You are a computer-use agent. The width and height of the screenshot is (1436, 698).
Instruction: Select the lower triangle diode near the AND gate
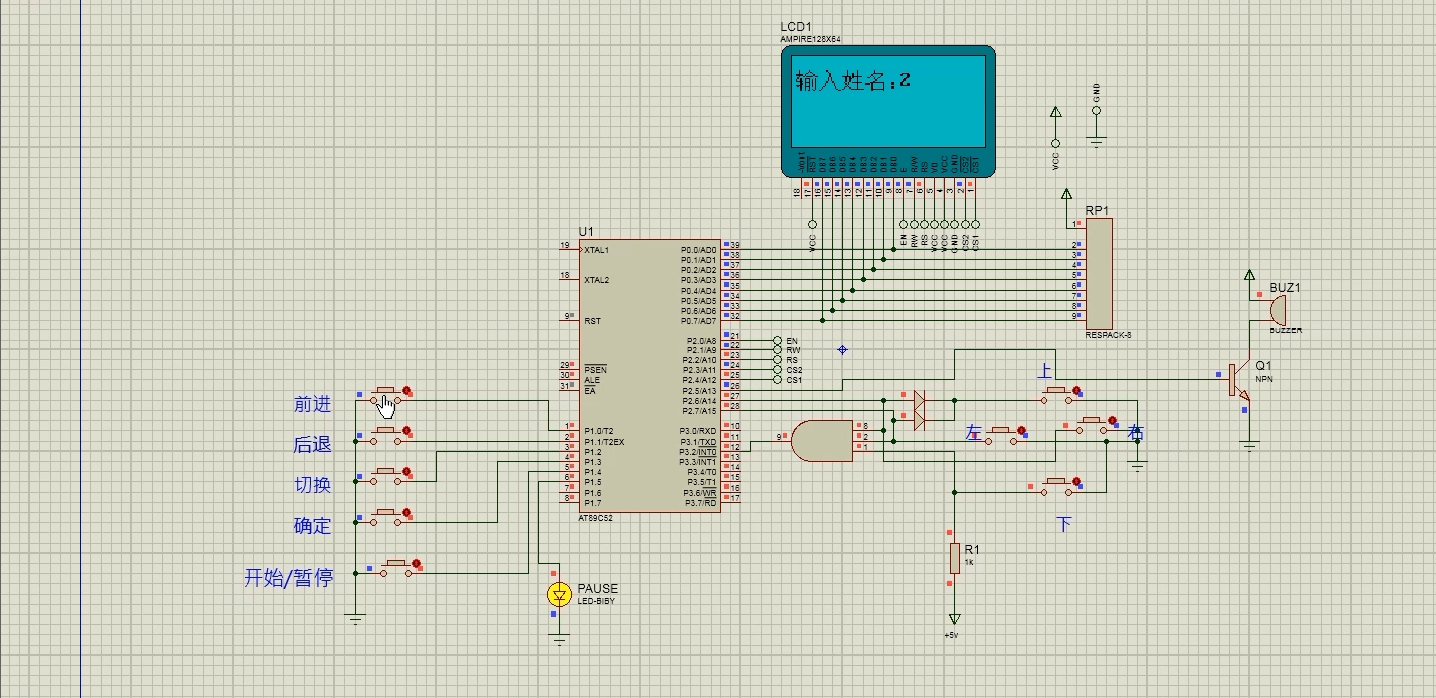click(920, 421)
